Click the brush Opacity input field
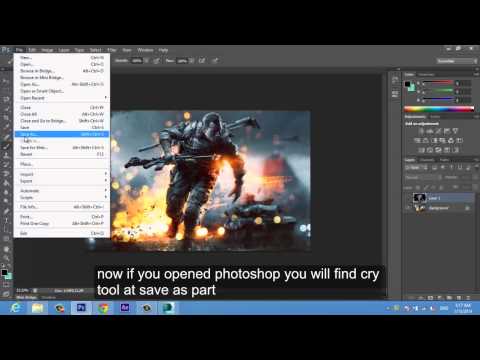 point(137,61)
